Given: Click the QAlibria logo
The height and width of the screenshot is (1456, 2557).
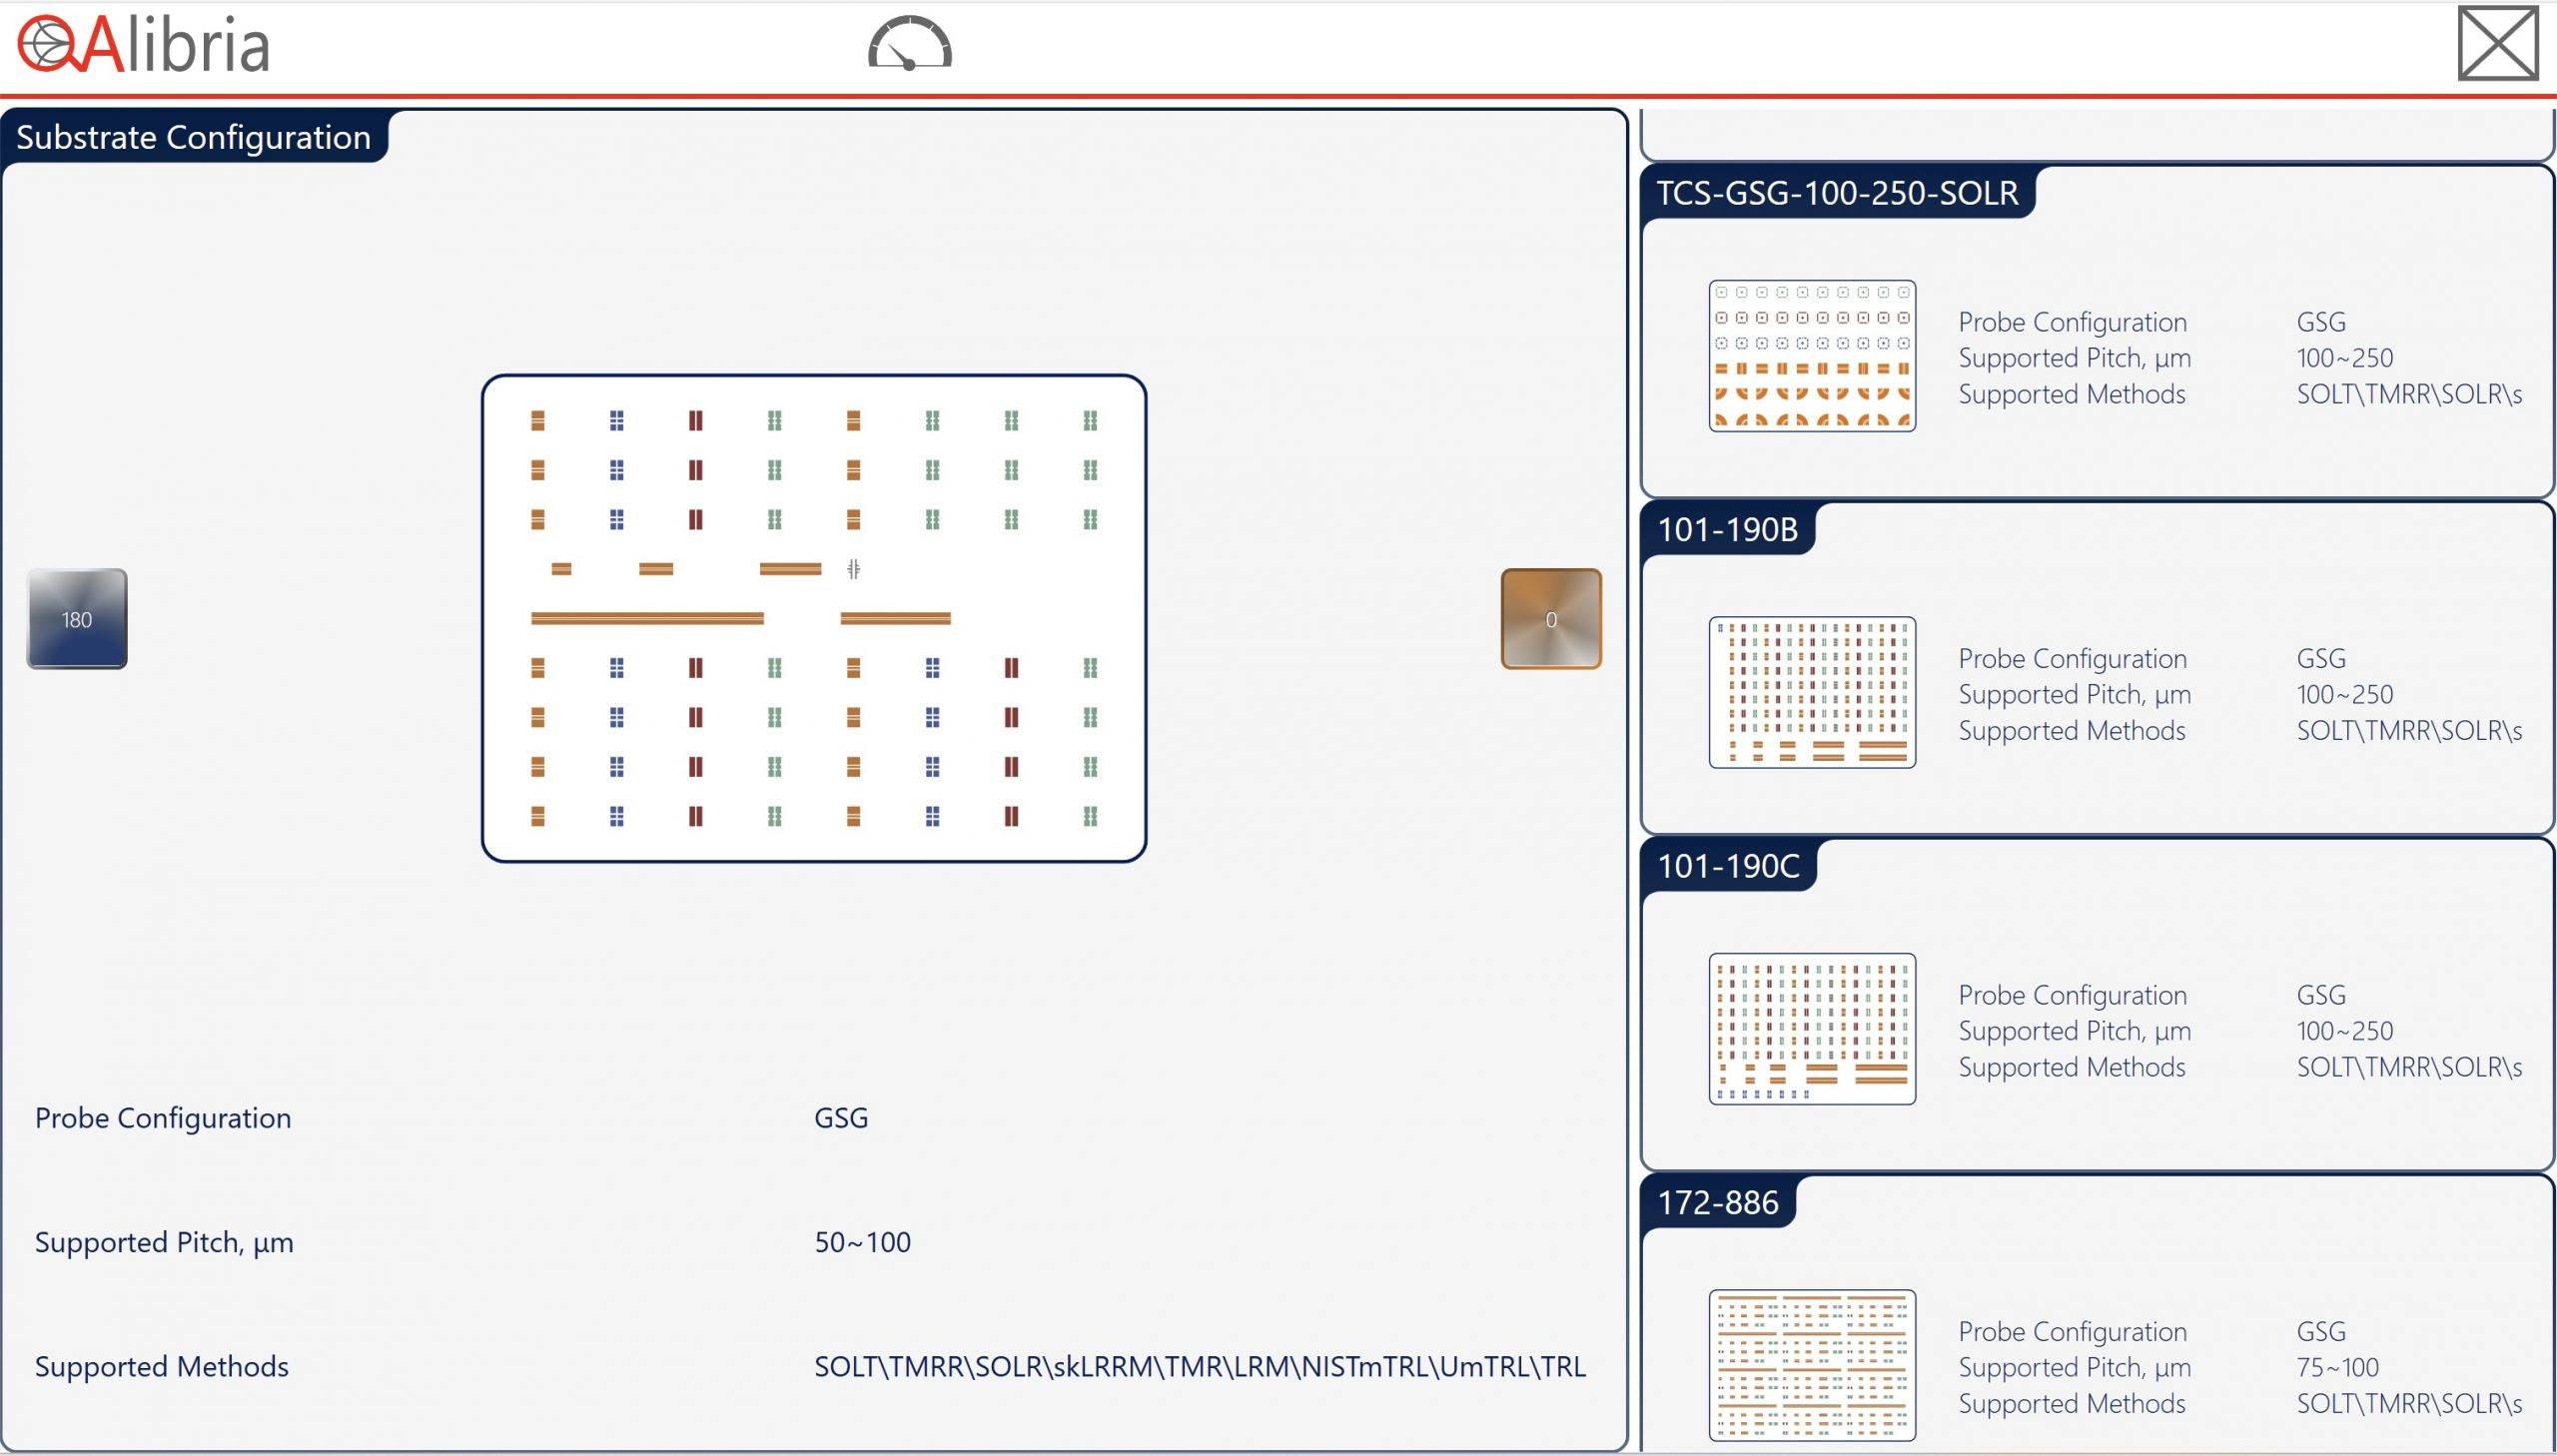Looking at the screenshot, I should pos(145,45).
